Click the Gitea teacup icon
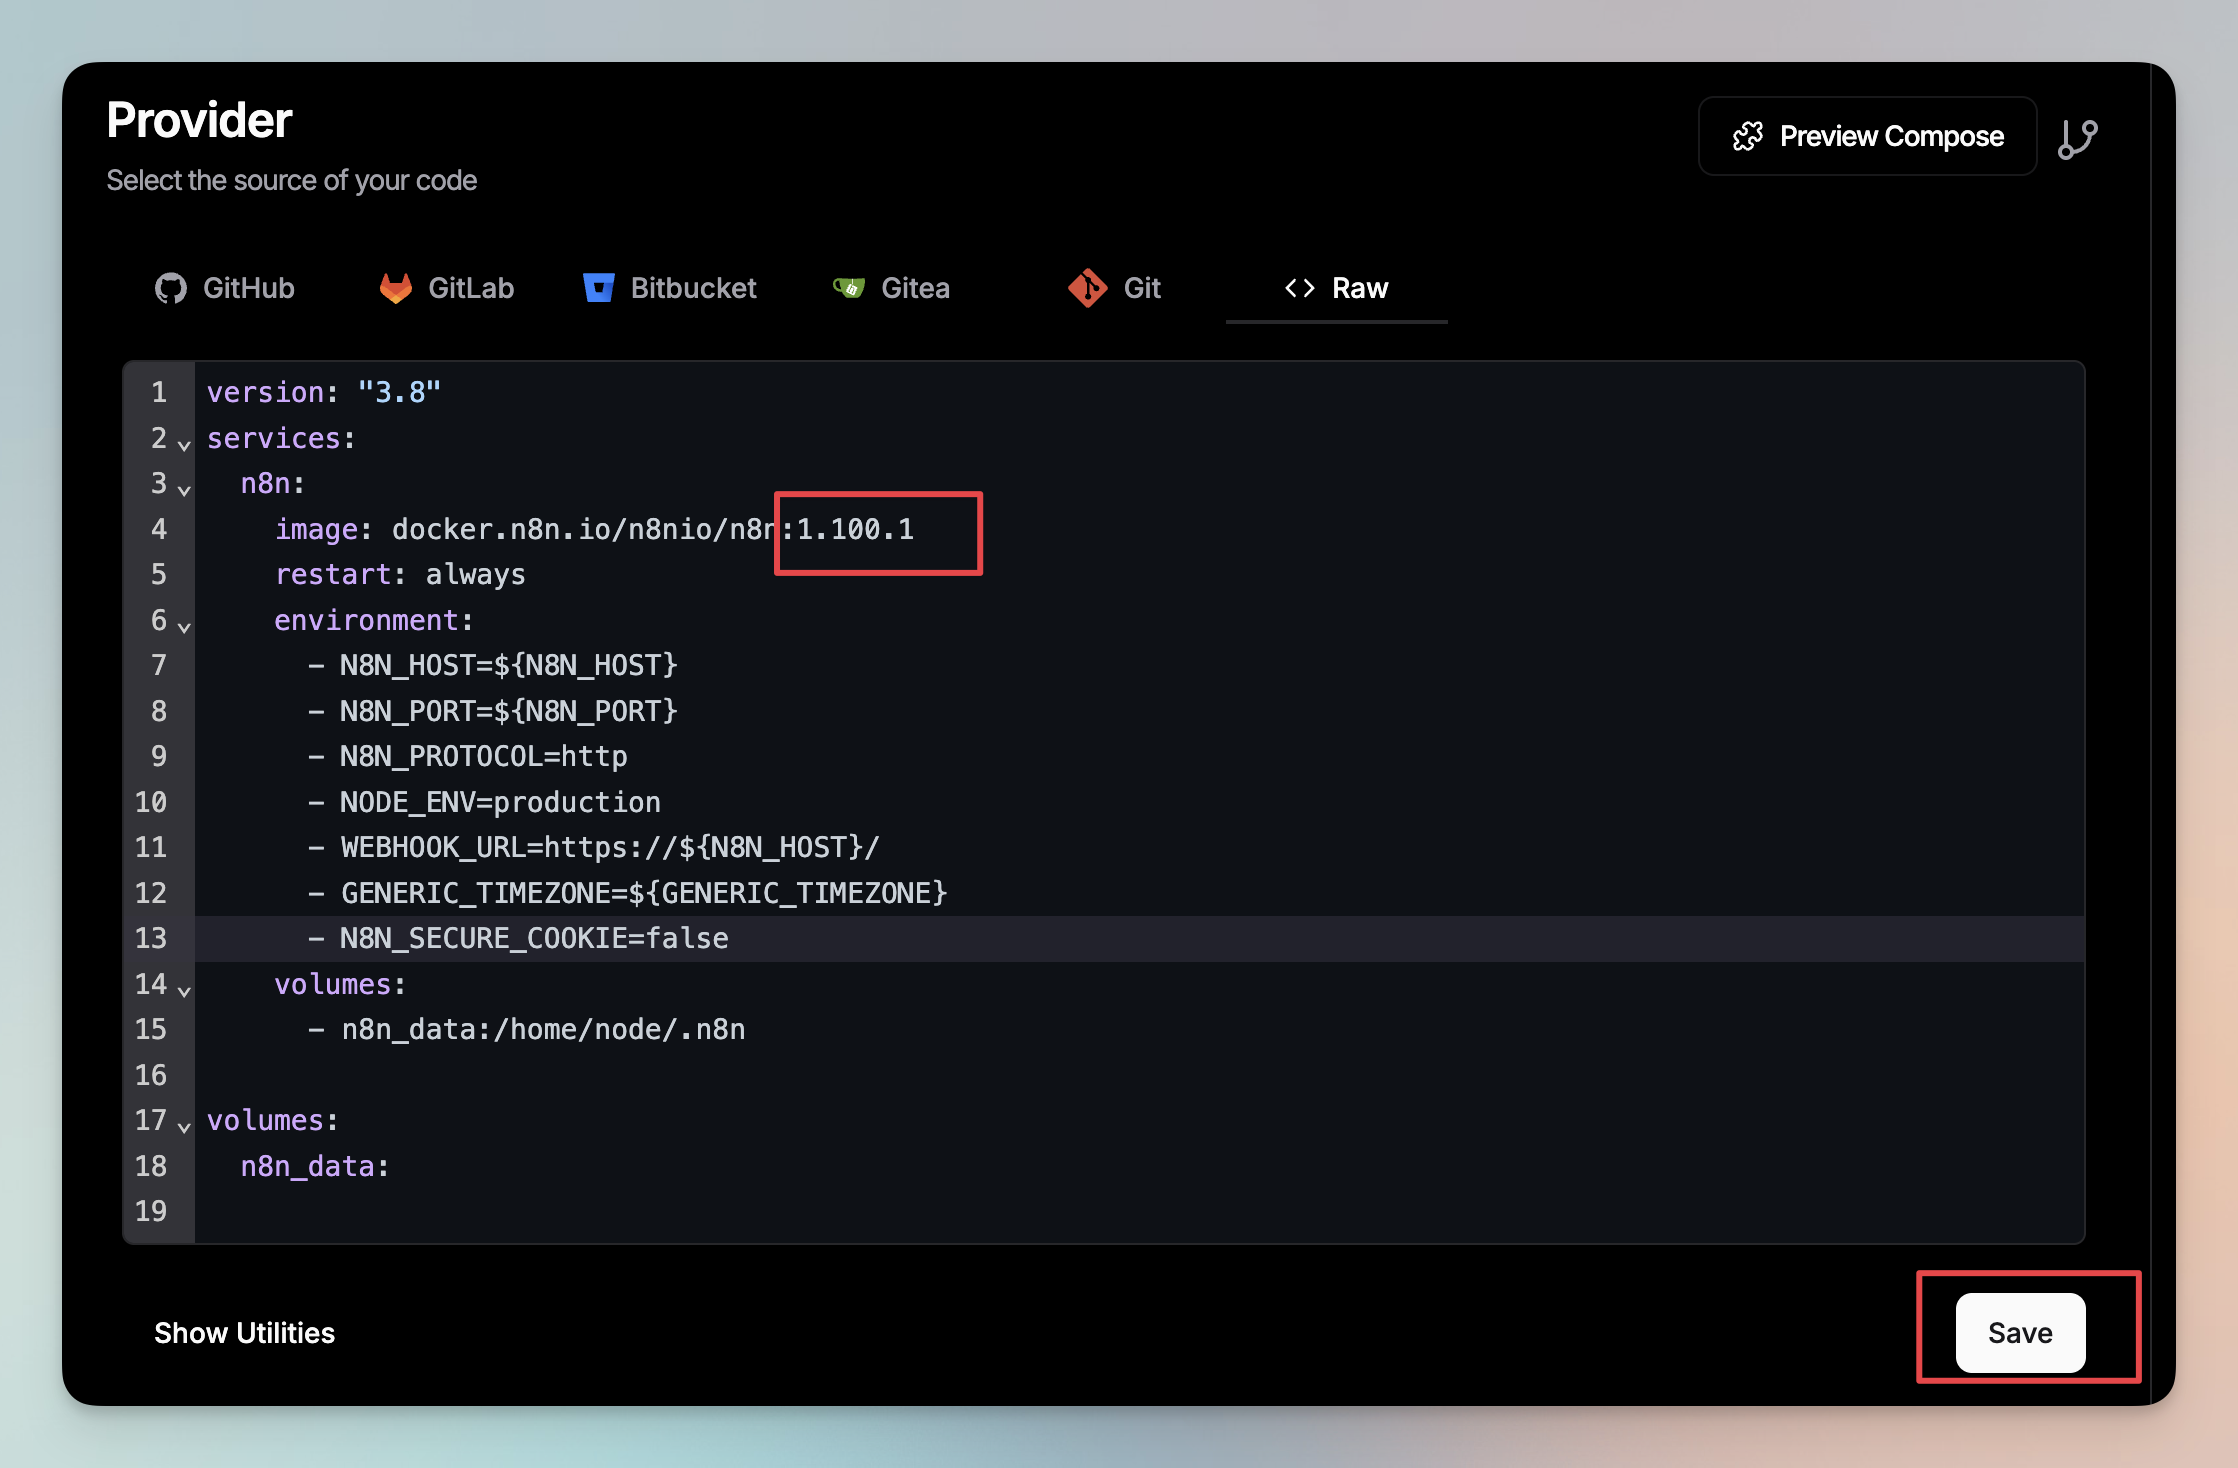The height and width of the screenshot is (1468, 2238). [x=849, y=288]
